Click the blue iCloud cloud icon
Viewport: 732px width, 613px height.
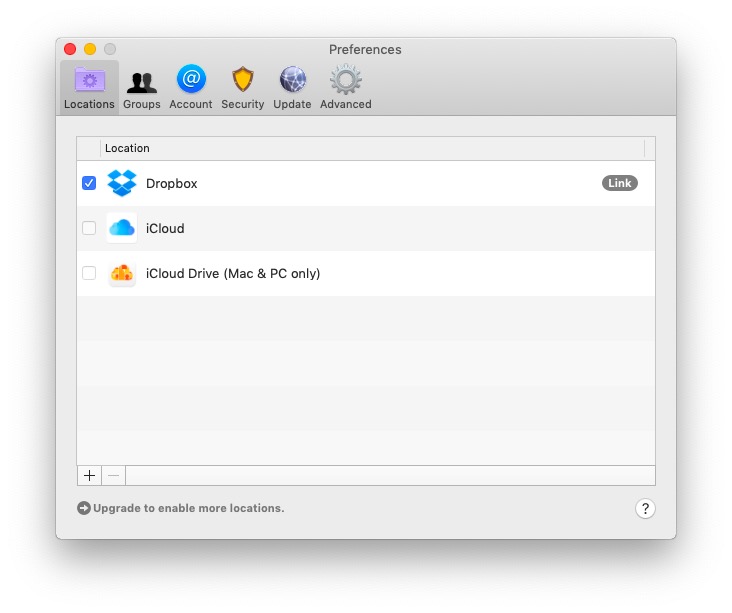pos(122,228)
